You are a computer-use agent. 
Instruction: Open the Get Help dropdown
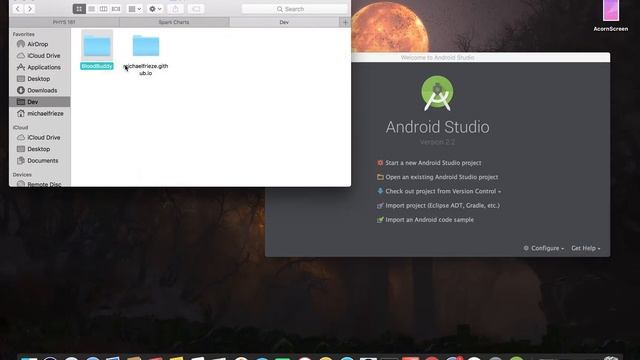pos(585,248)
